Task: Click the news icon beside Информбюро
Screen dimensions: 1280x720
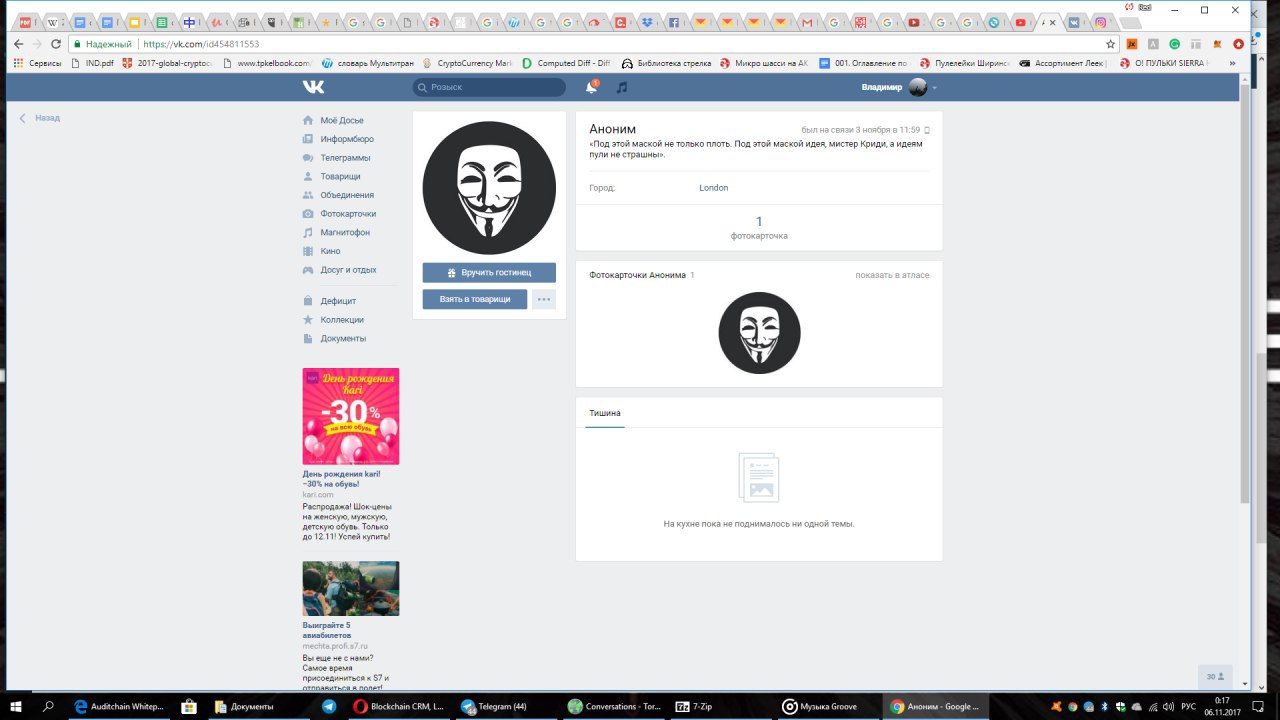Action: click(x=309, y=139)
